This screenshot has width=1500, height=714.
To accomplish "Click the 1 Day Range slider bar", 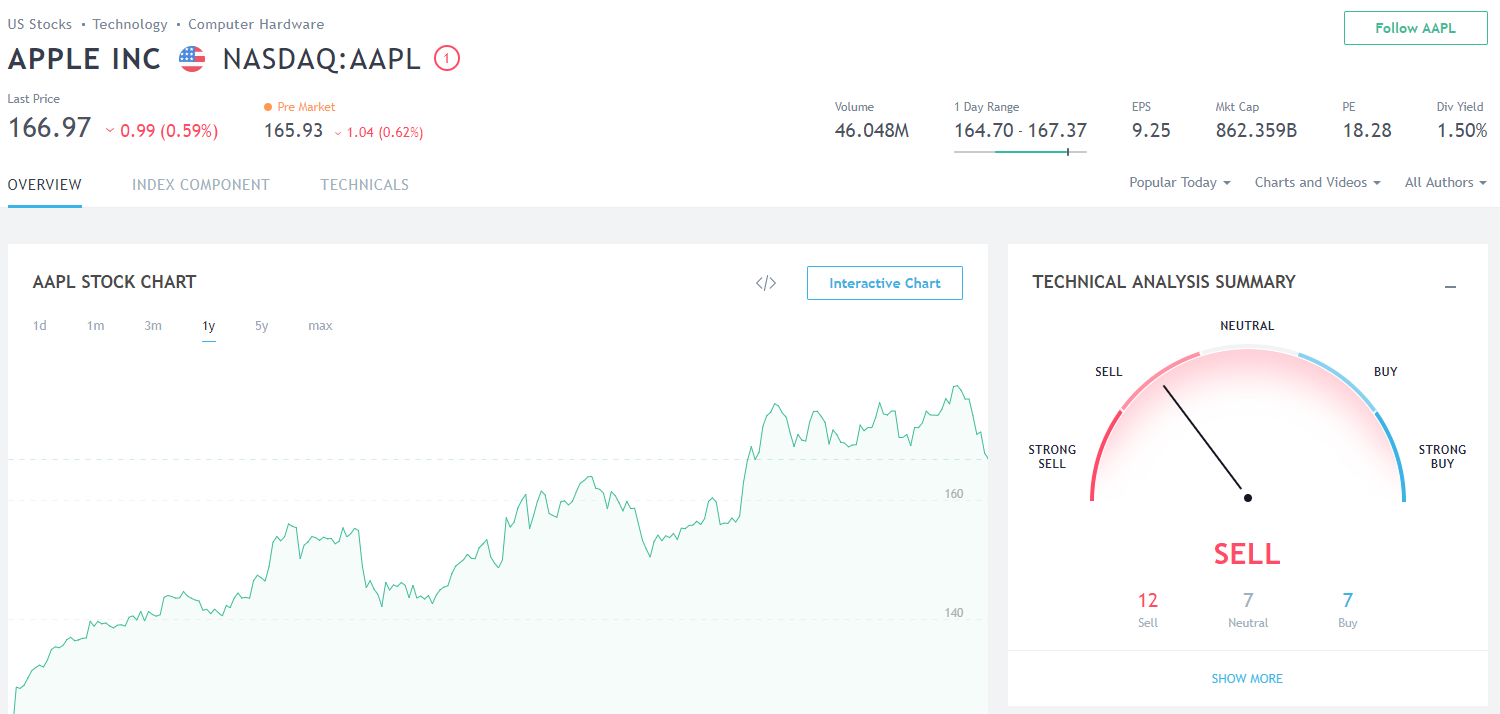I will (1020, 152).
